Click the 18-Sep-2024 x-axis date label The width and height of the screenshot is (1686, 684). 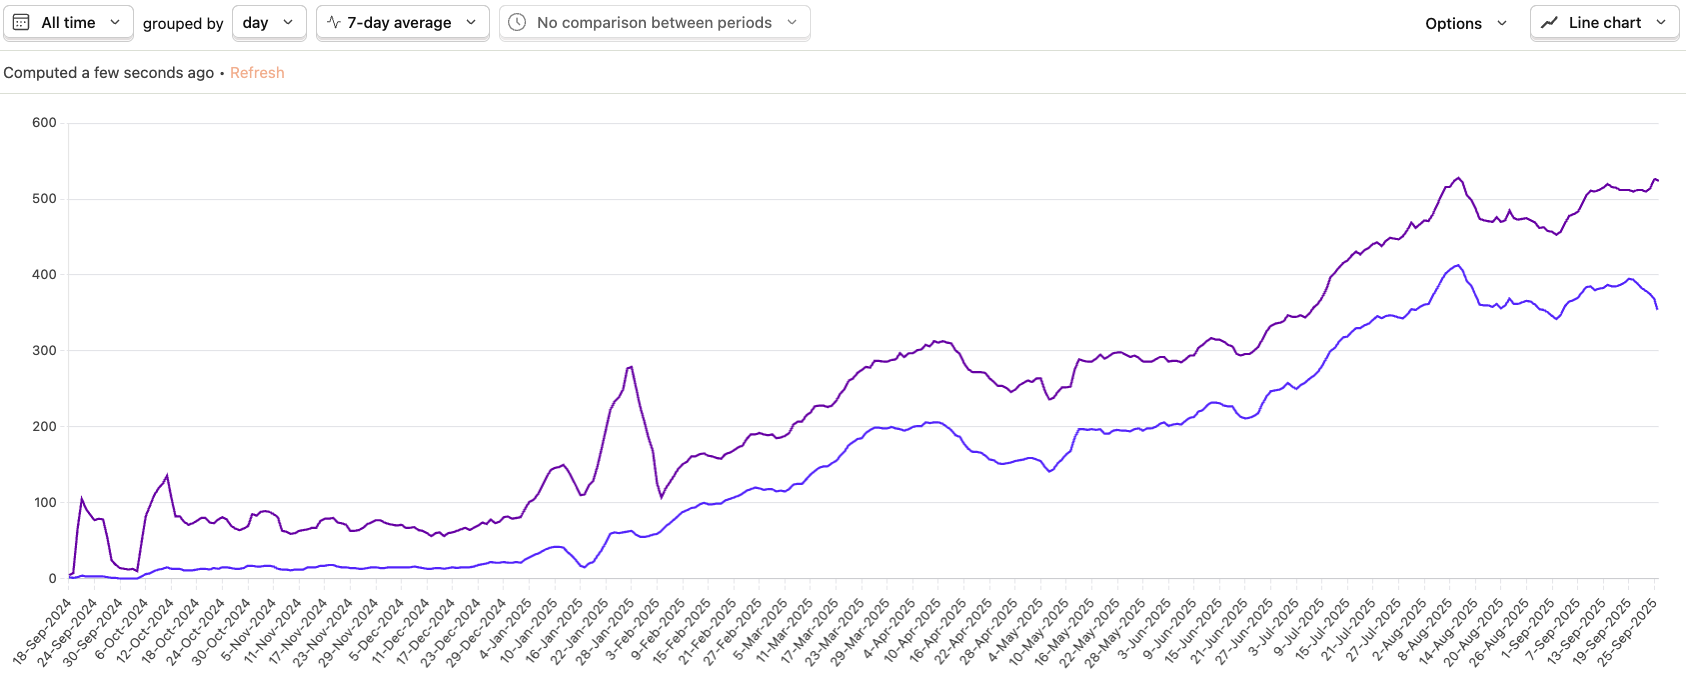click(43, 631)
